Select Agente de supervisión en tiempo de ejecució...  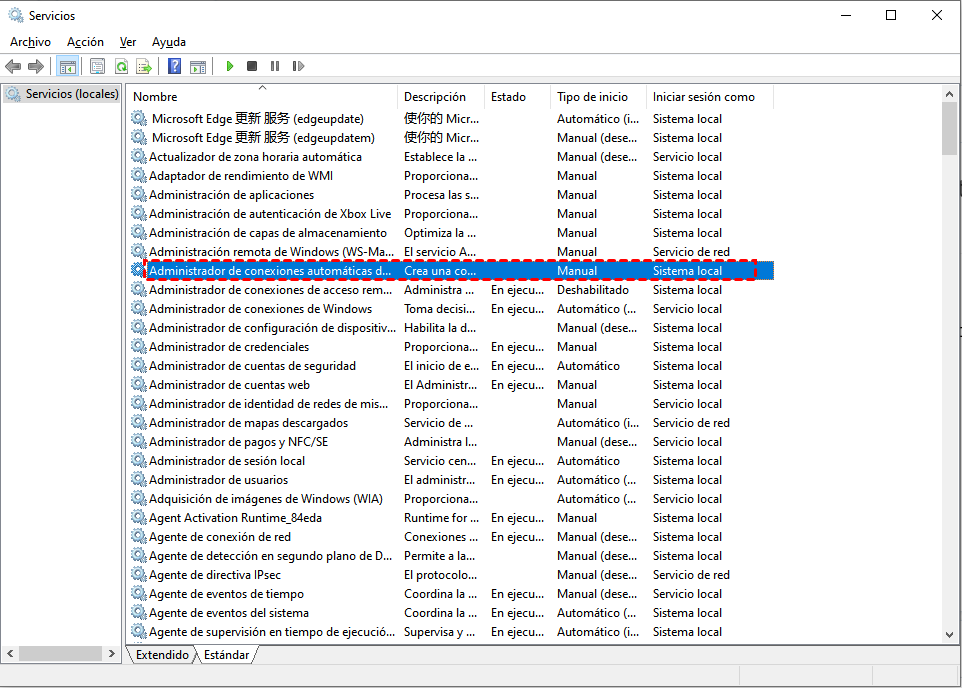(452, 632)
